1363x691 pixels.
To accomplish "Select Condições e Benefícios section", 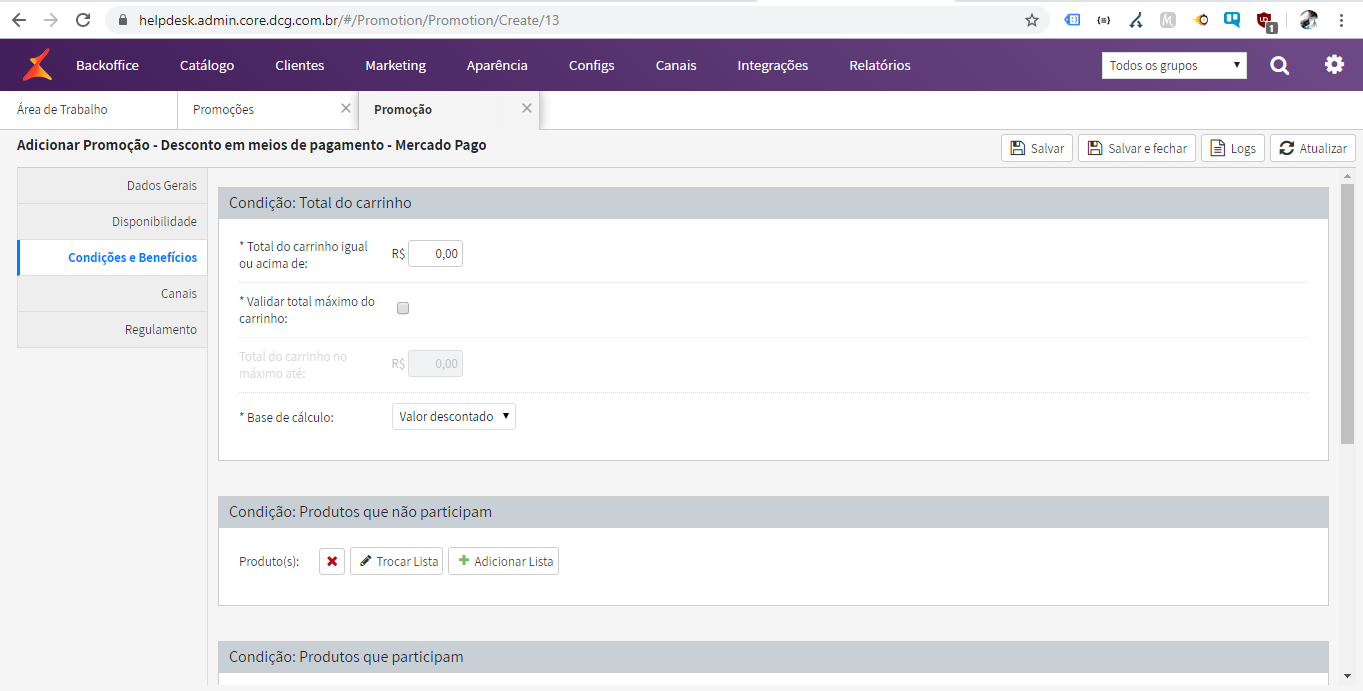I will [x=112, y=258].
